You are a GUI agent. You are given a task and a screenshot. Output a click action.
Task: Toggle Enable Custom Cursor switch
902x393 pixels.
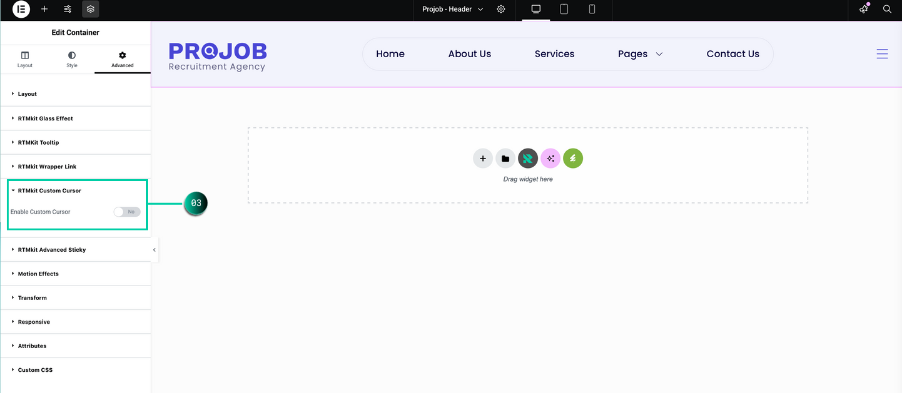click(127, 212)
